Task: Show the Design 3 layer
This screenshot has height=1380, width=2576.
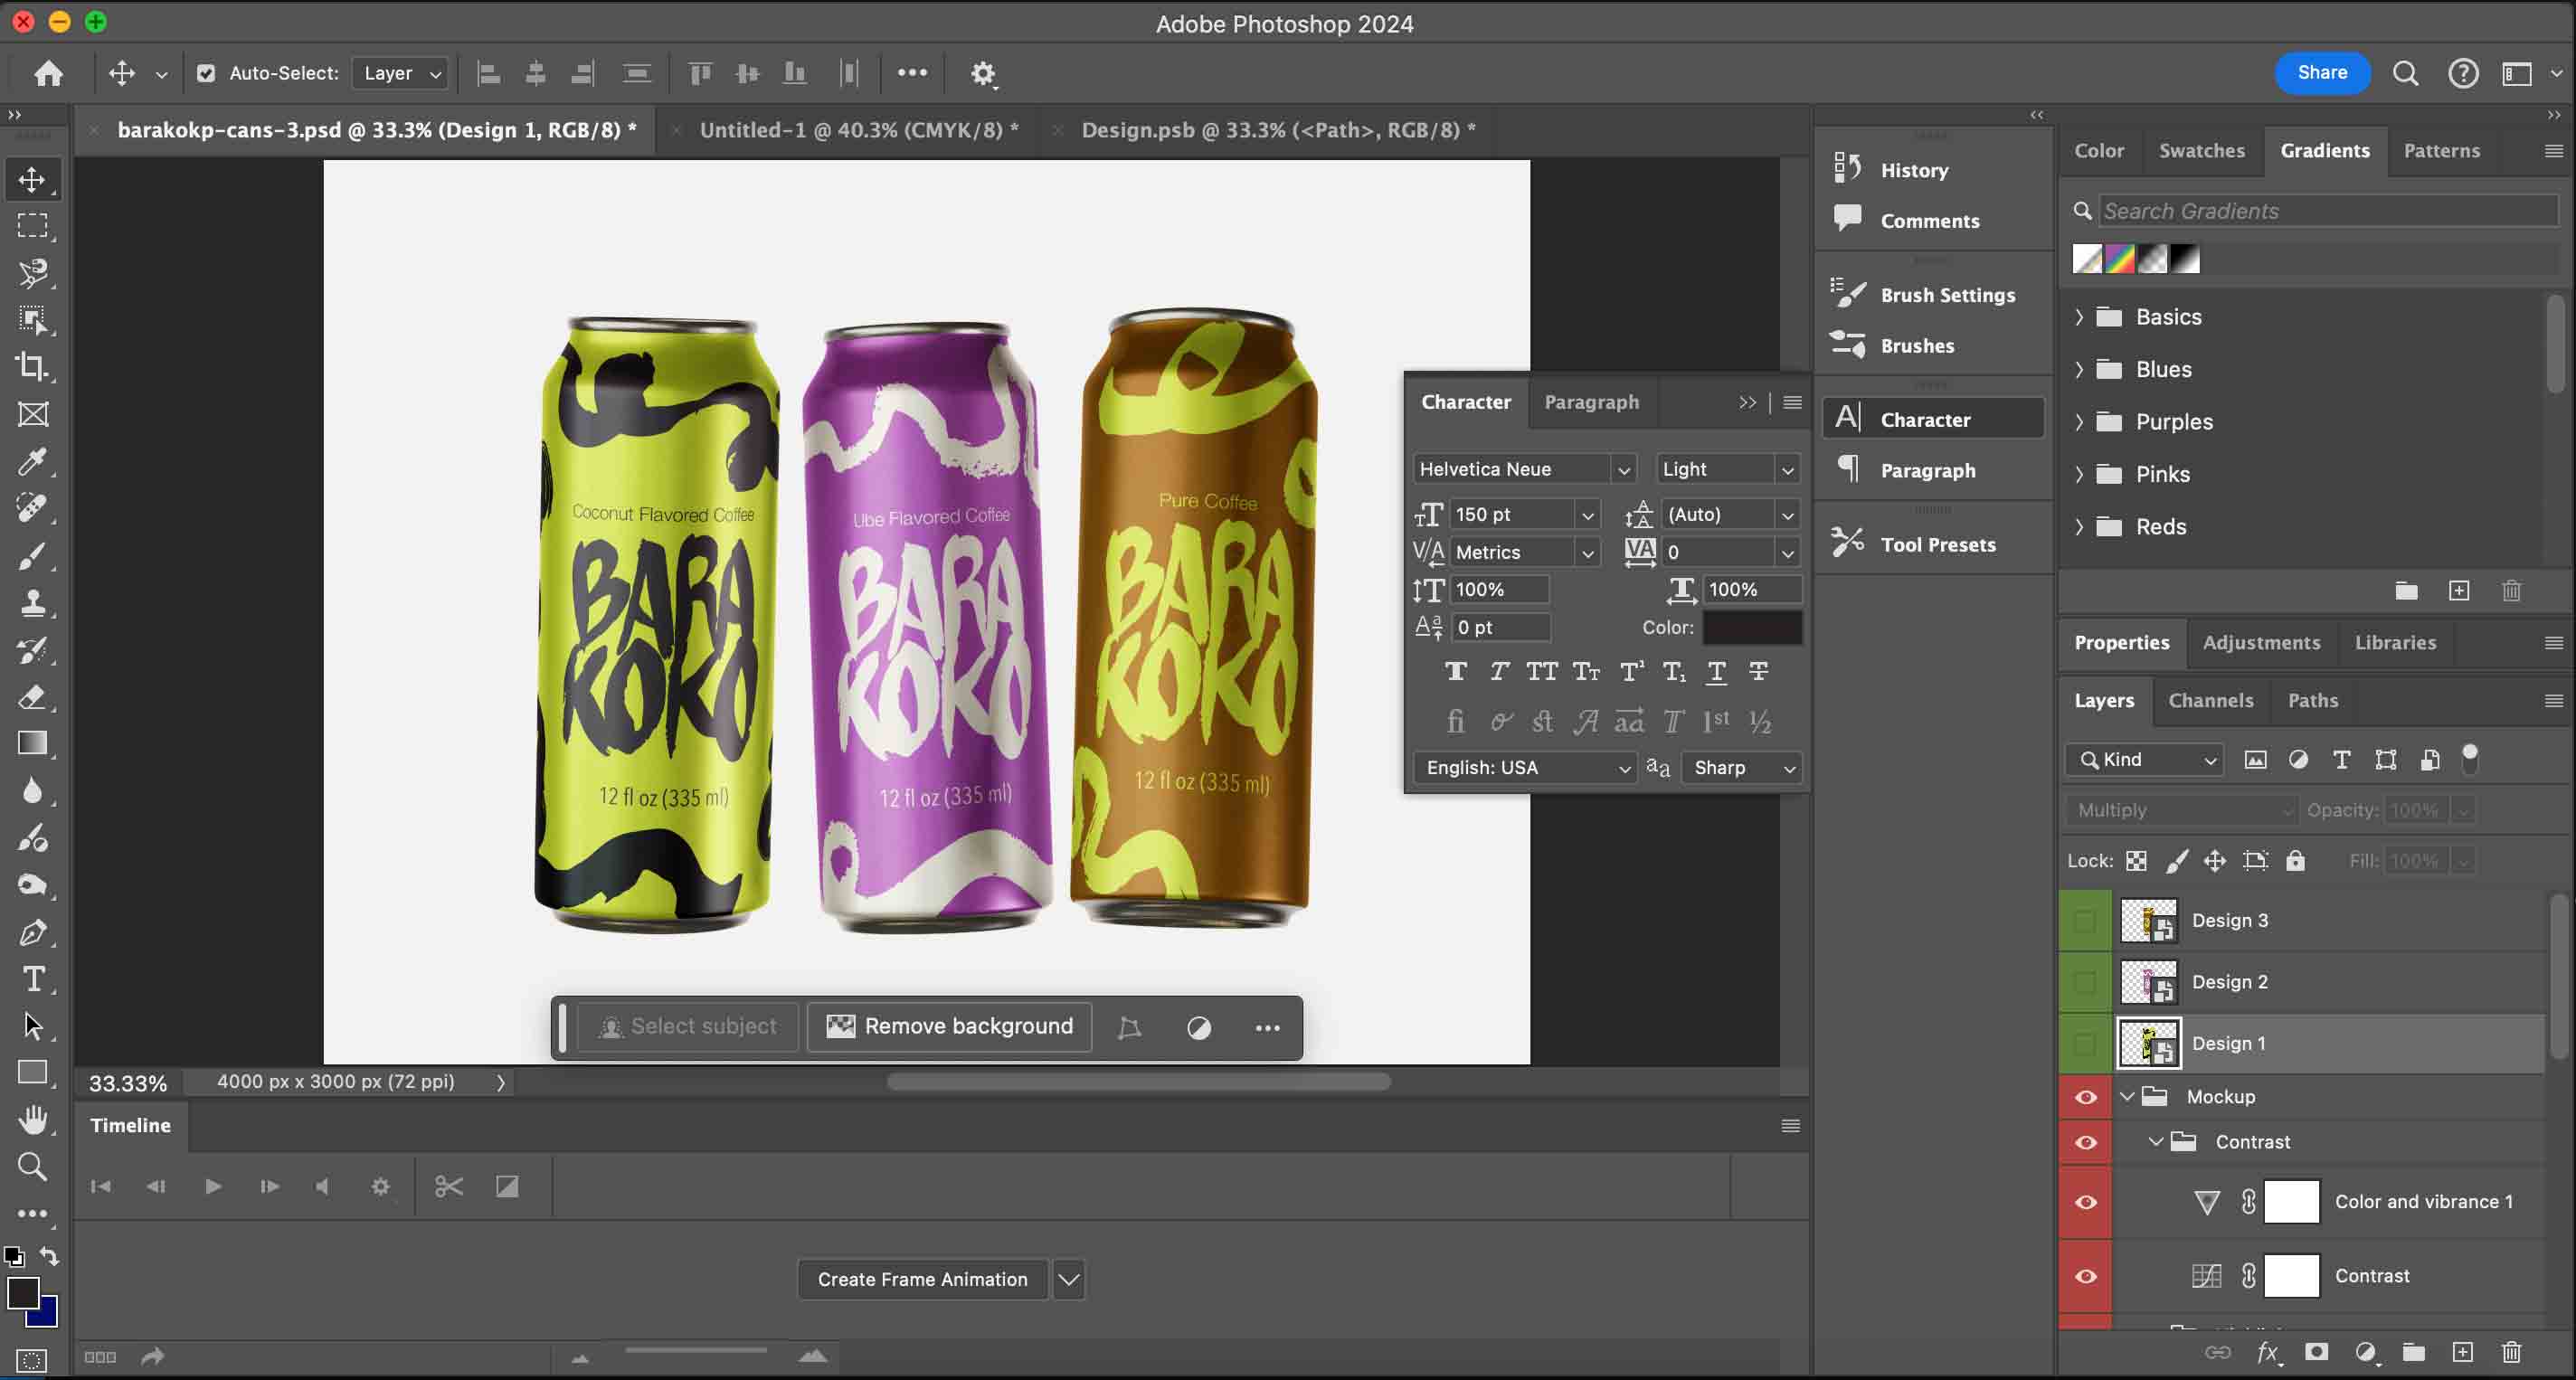Action: [2085, 920]
